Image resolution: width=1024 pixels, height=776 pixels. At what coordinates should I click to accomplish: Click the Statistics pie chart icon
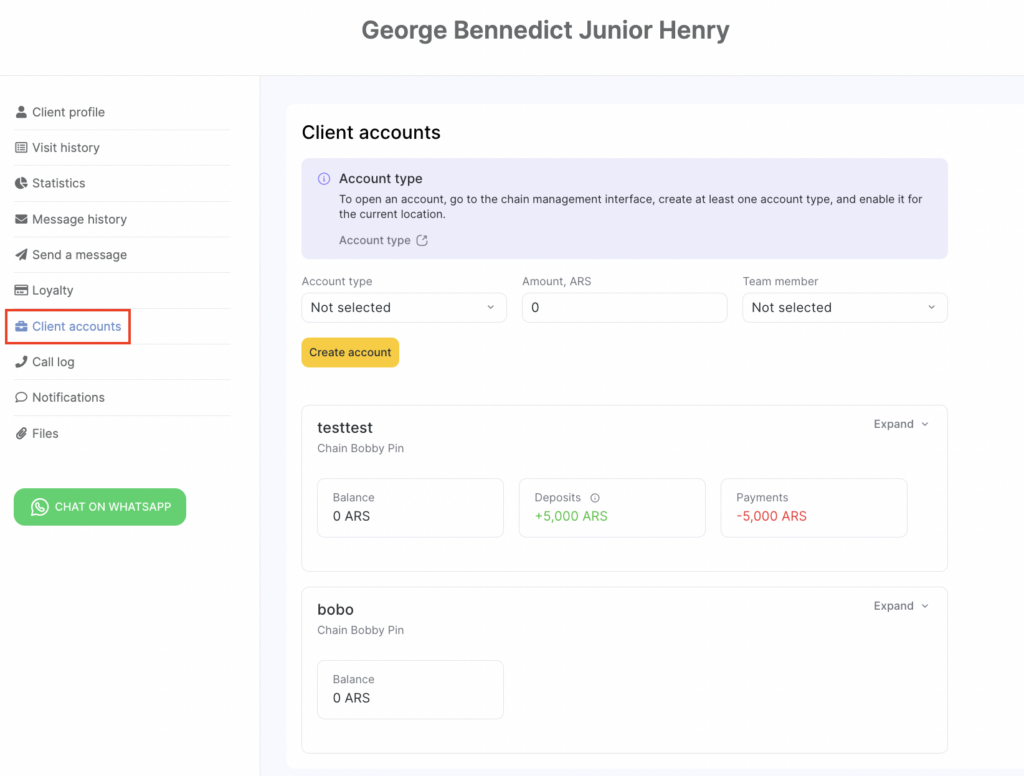[x=21, y=183]
